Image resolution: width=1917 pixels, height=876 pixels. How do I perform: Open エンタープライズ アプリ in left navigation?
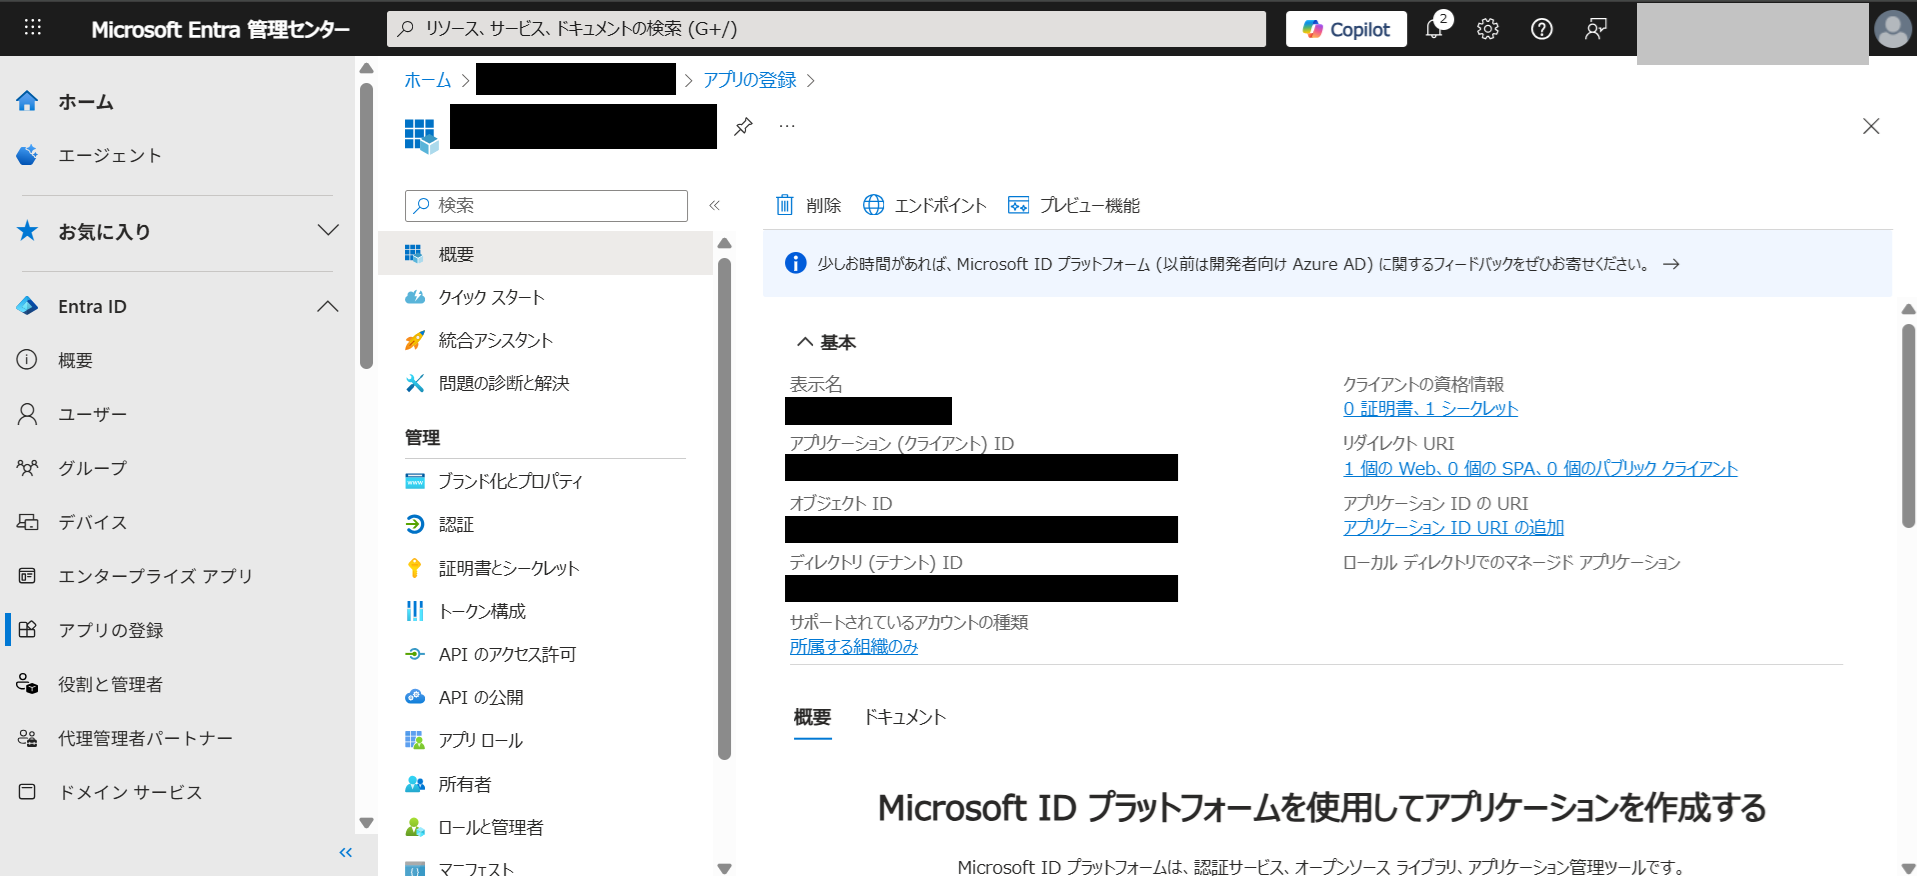[155, 576]
